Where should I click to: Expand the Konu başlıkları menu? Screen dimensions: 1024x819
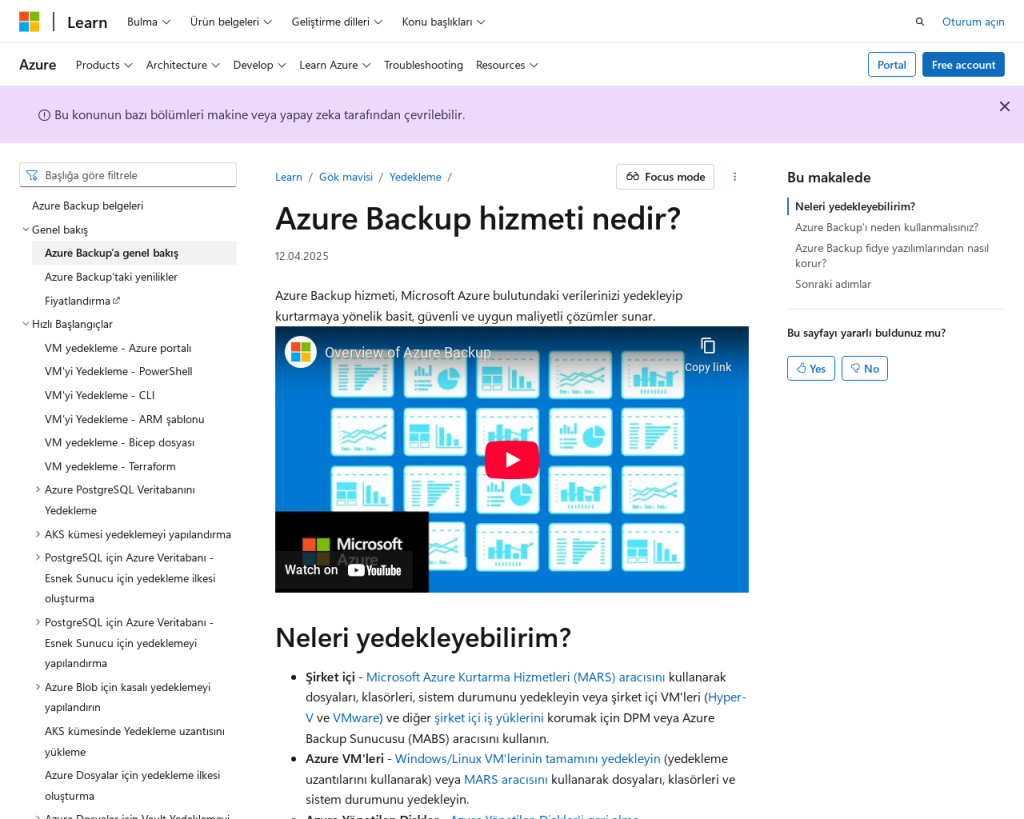[443, 22]
